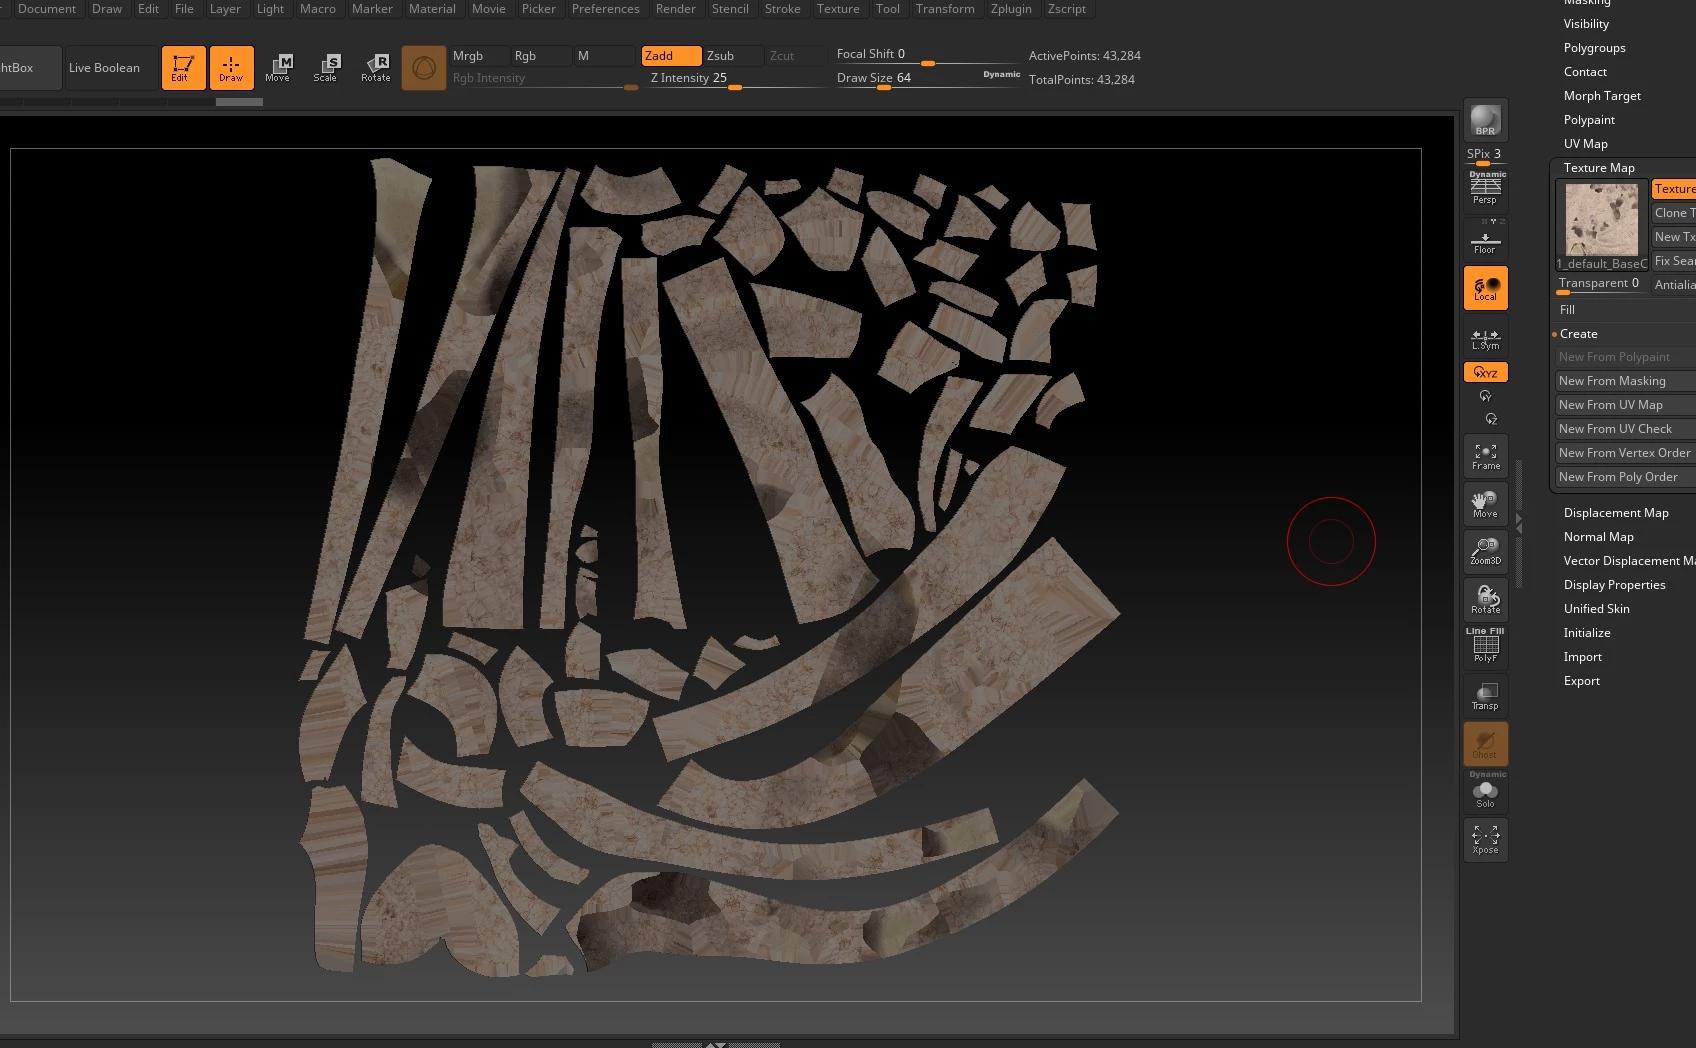This screenshot has height=1048, width=1696.
Task: Click the Floor grid icon
Action: tap(1485, 242)
